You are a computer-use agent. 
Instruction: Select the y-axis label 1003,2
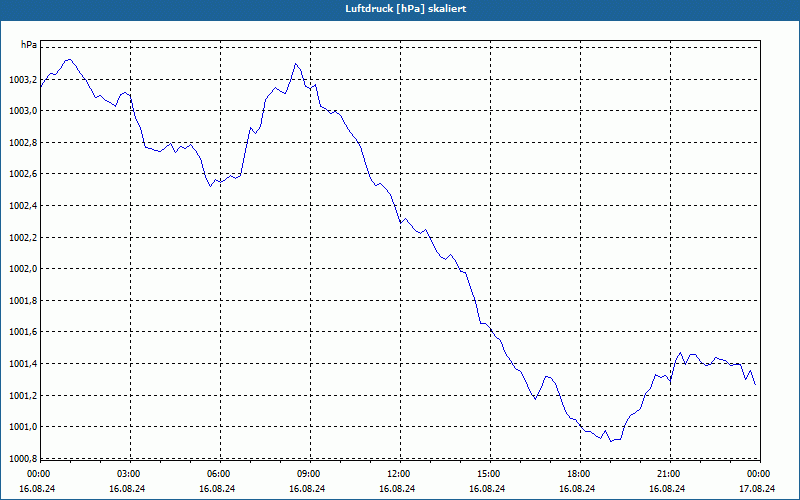point(23,80)
